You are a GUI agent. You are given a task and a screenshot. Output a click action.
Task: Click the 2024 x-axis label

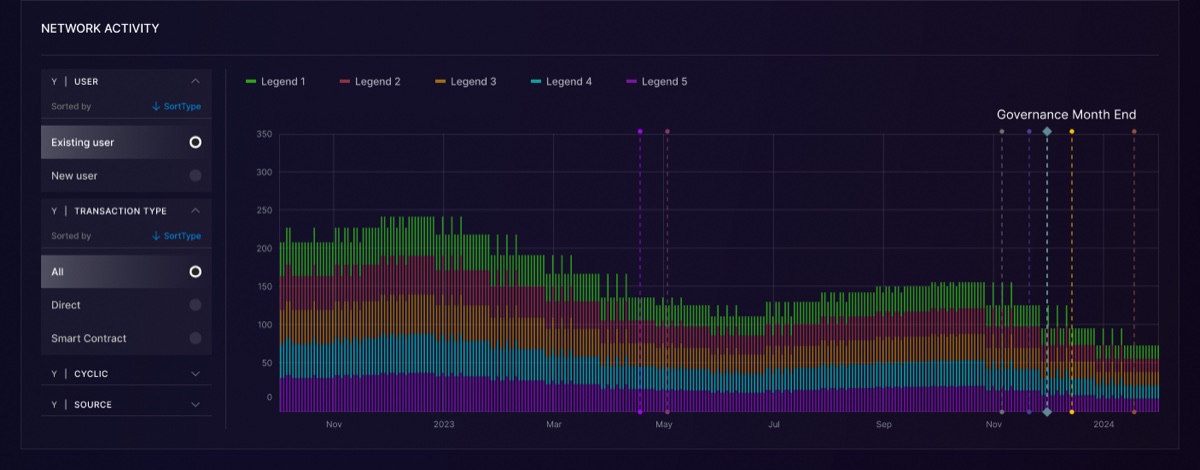(1104, 425)
